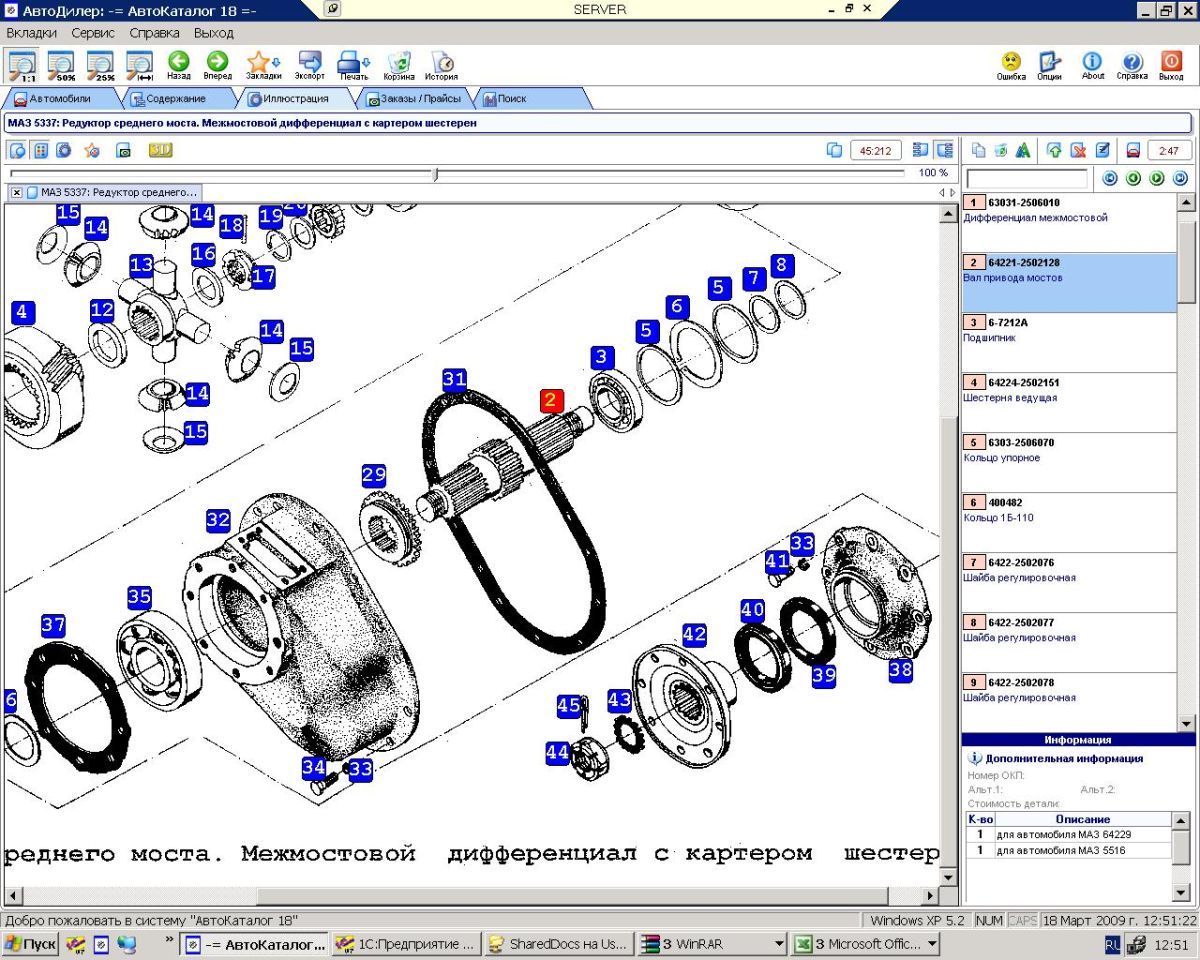The width and height of the screenshot is (1200, 960).
Task: Open Корзина recycle basket
Action: (399, 65)
